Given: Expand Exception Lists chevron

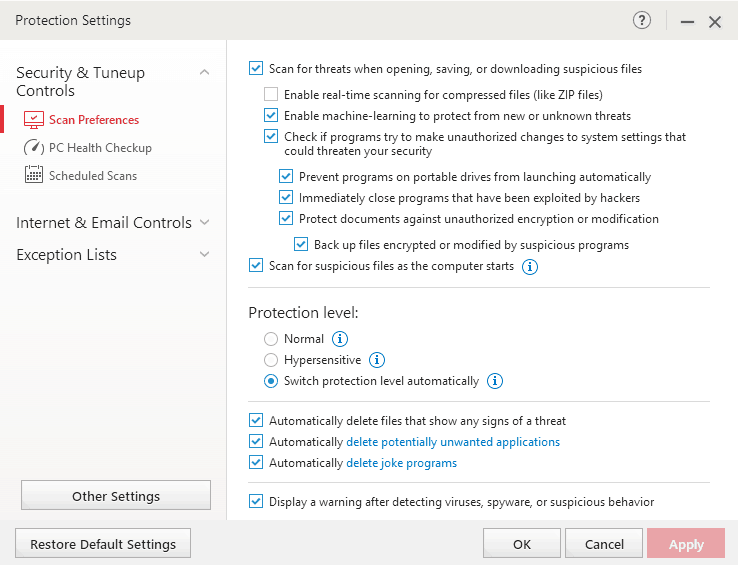Looking at the screenshot, I should tap(204, 254).
